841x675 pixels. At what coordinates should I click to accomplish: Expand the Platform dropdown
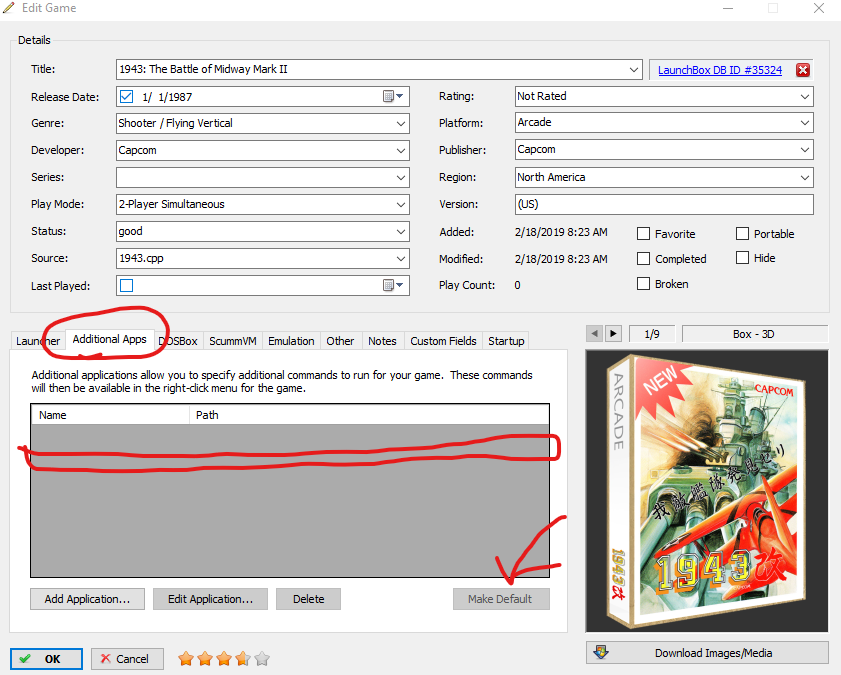(805, 123)
